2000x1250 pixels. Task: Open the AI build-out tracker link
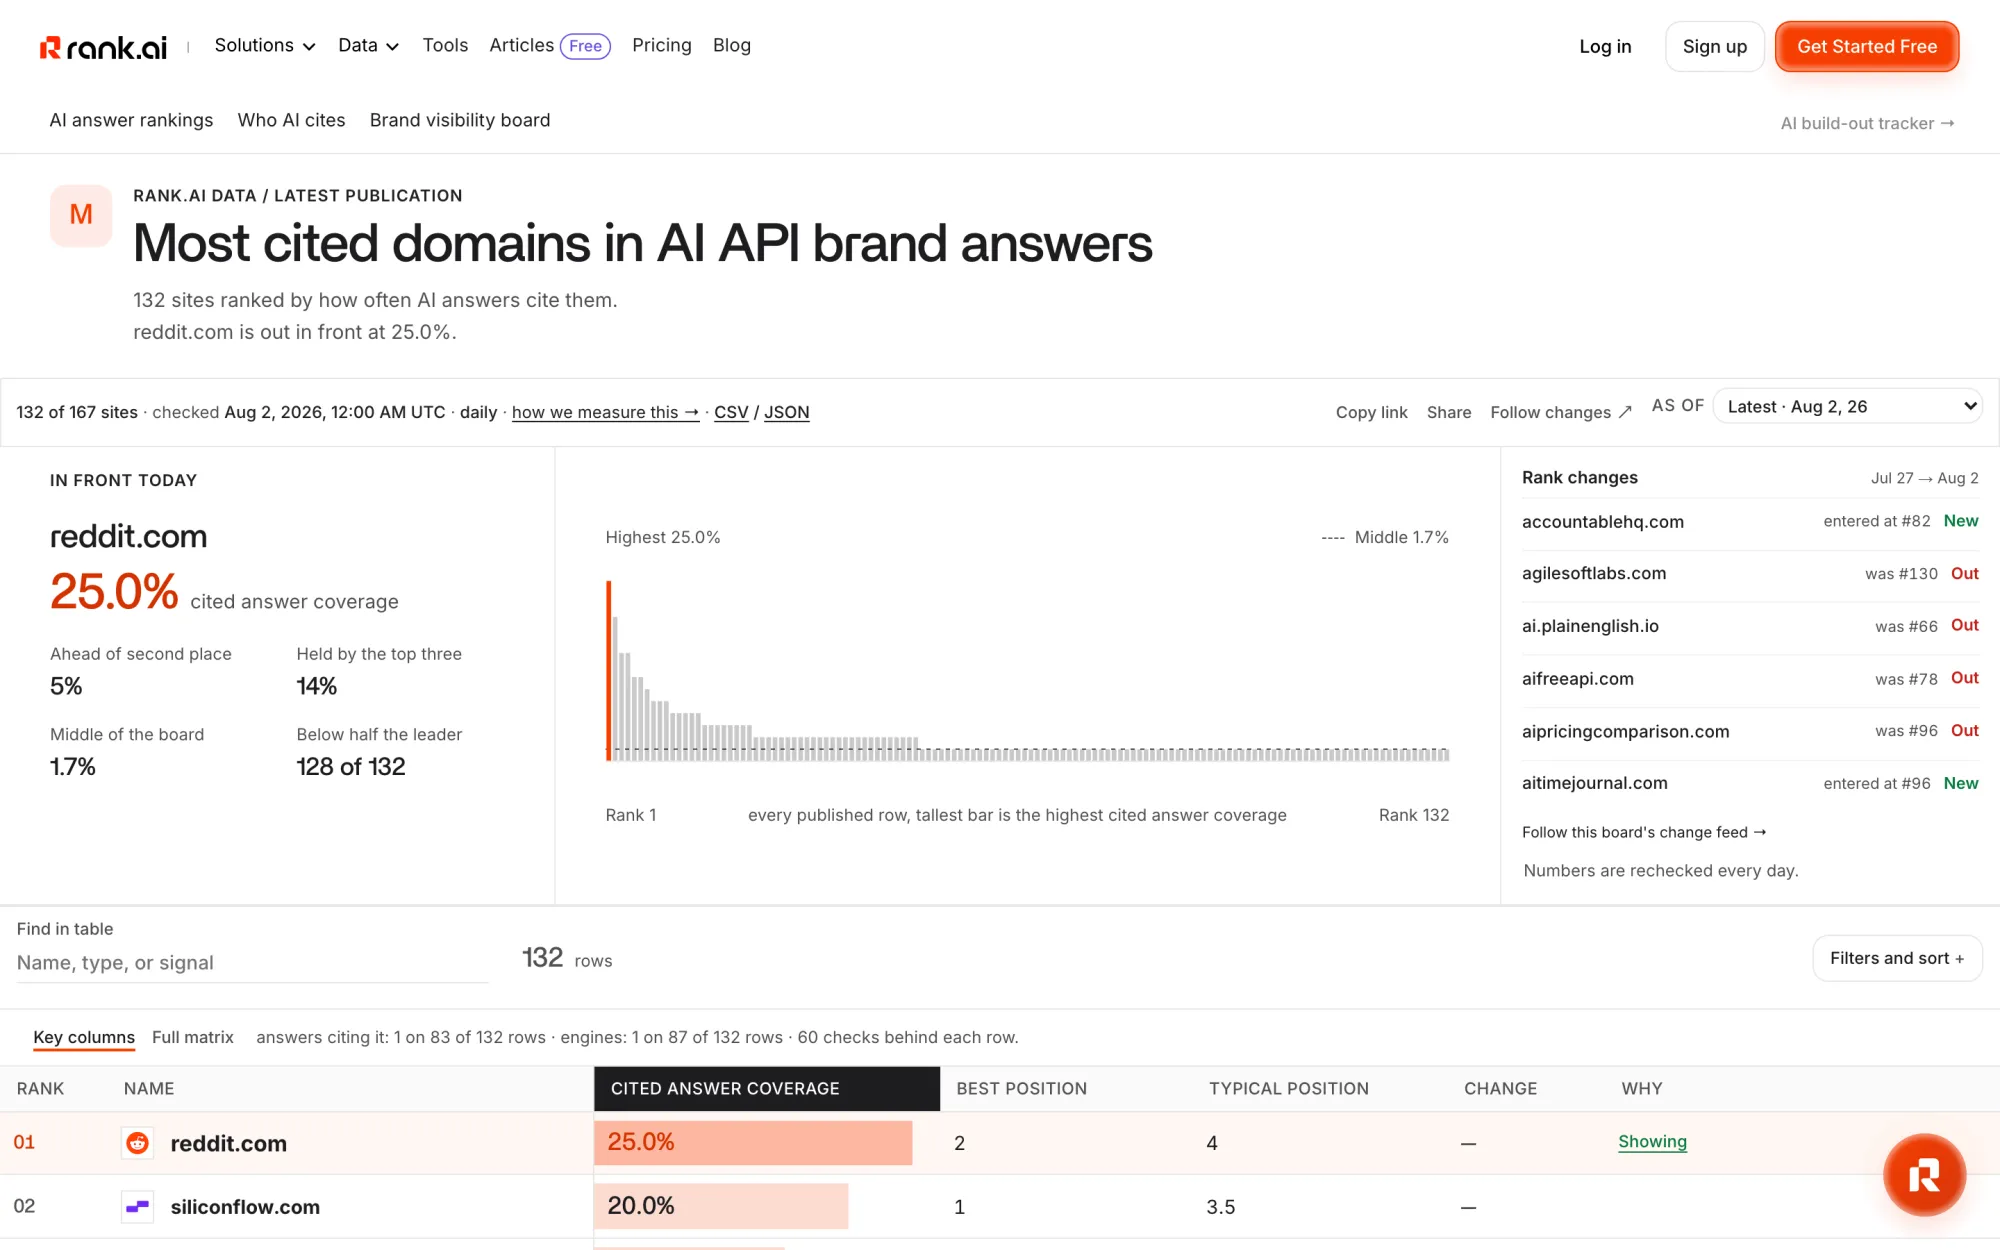click(1867, 123)
